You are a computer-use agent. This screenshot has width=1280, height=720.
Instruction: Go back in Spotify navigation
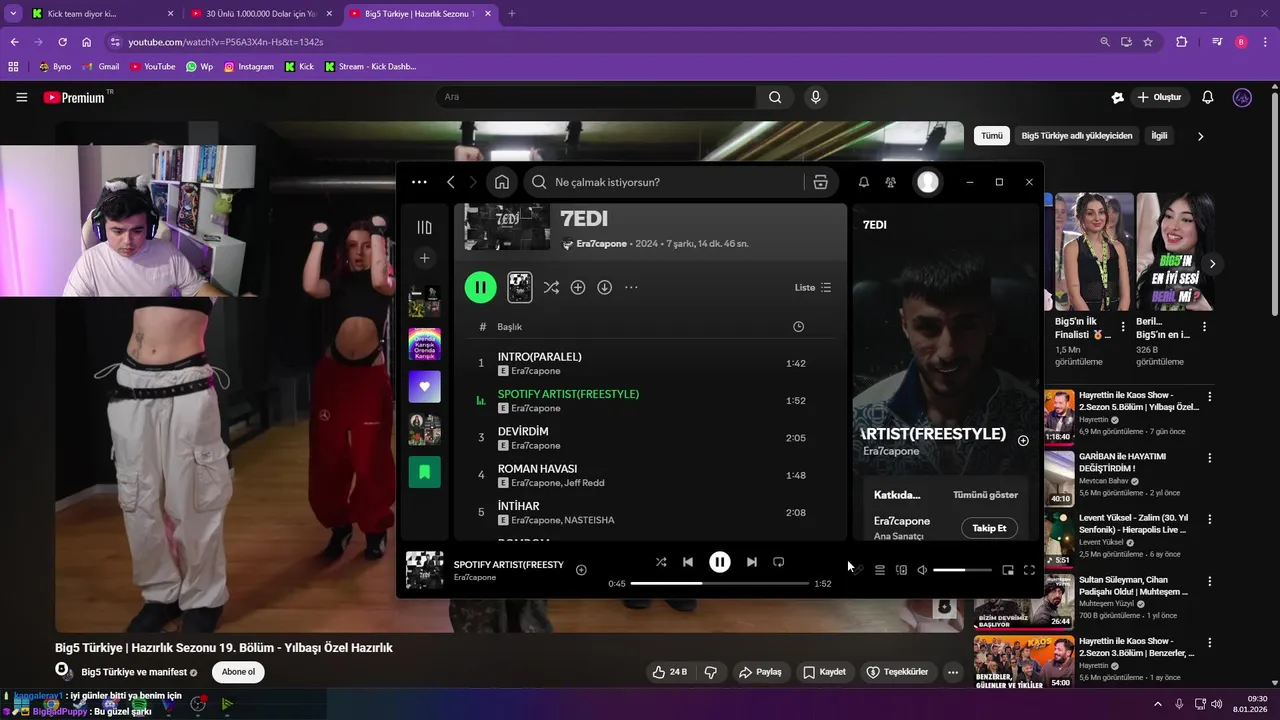coord(451,182)
